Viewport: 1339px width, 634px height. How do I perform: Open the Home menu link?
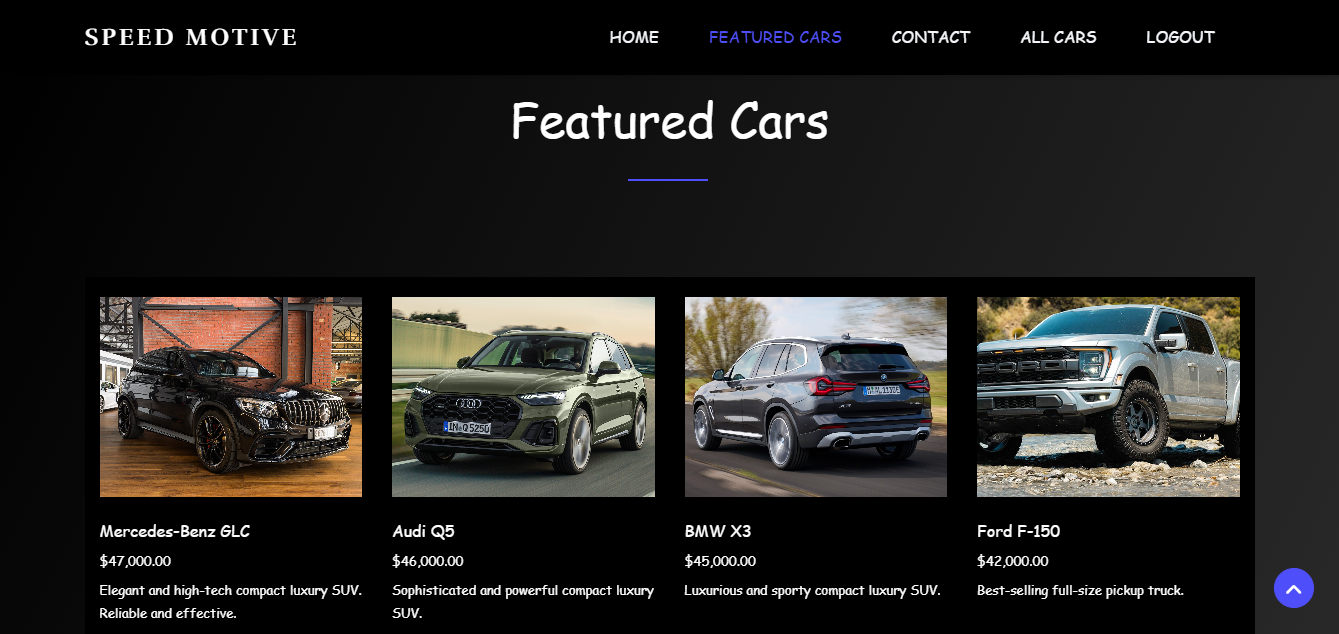pyautogui.click(x=634, y=37)
